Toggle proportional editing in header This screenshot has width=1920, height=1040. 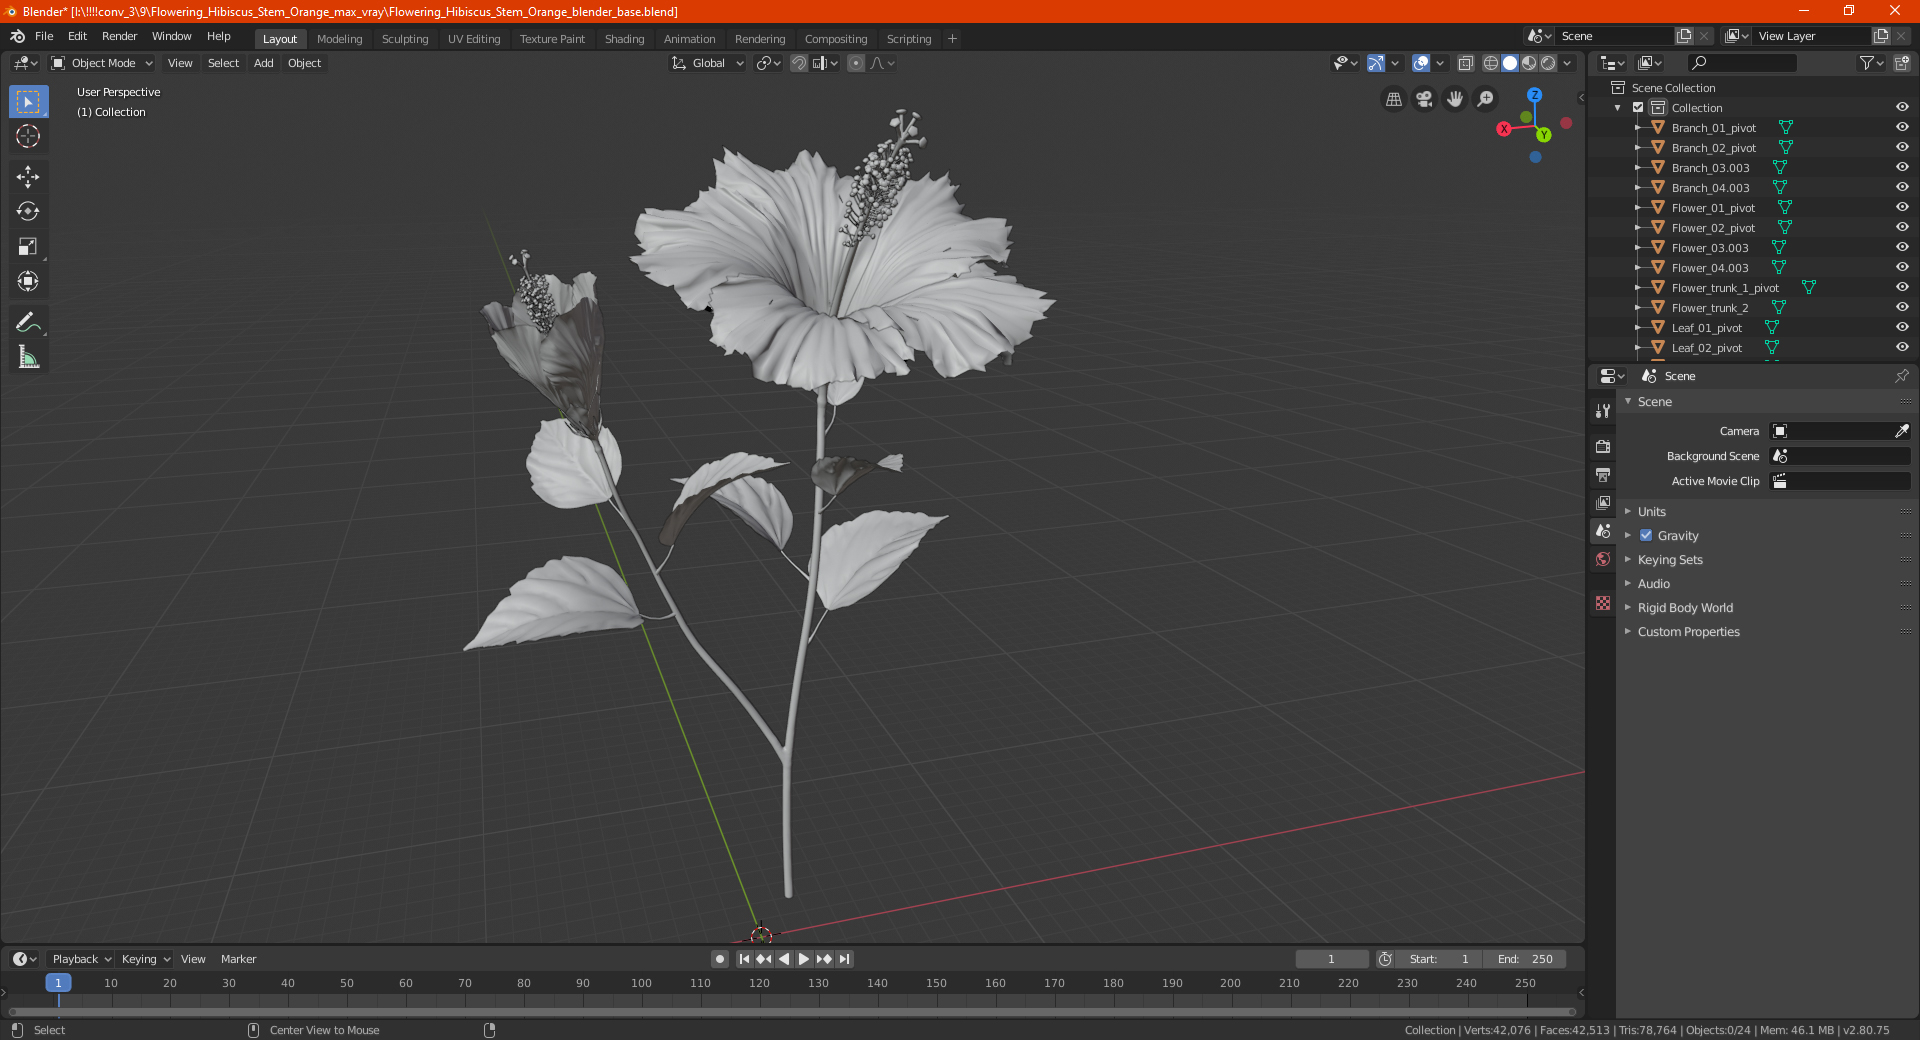tap(856, 63)
